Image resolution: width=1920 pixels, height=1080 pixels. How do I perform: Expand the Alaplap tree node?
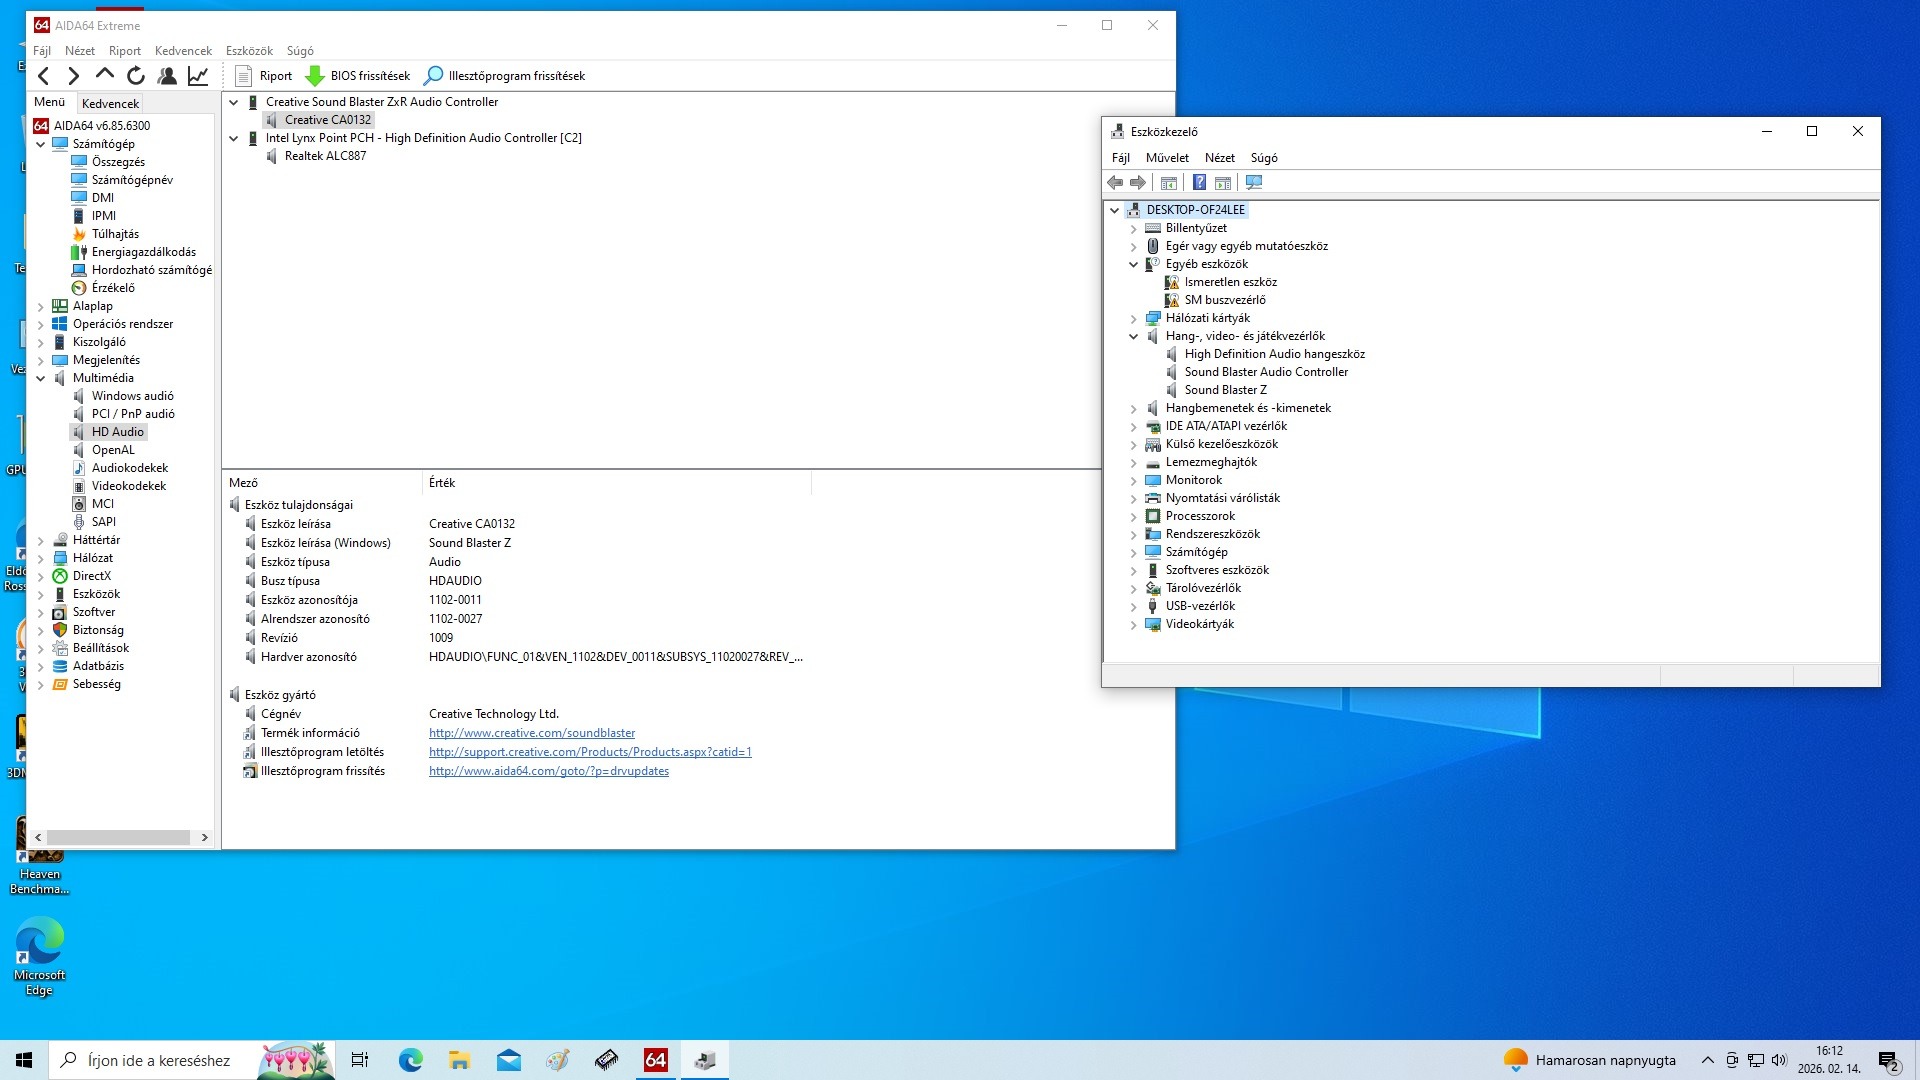pyautogui.click(x=41, y=306)
